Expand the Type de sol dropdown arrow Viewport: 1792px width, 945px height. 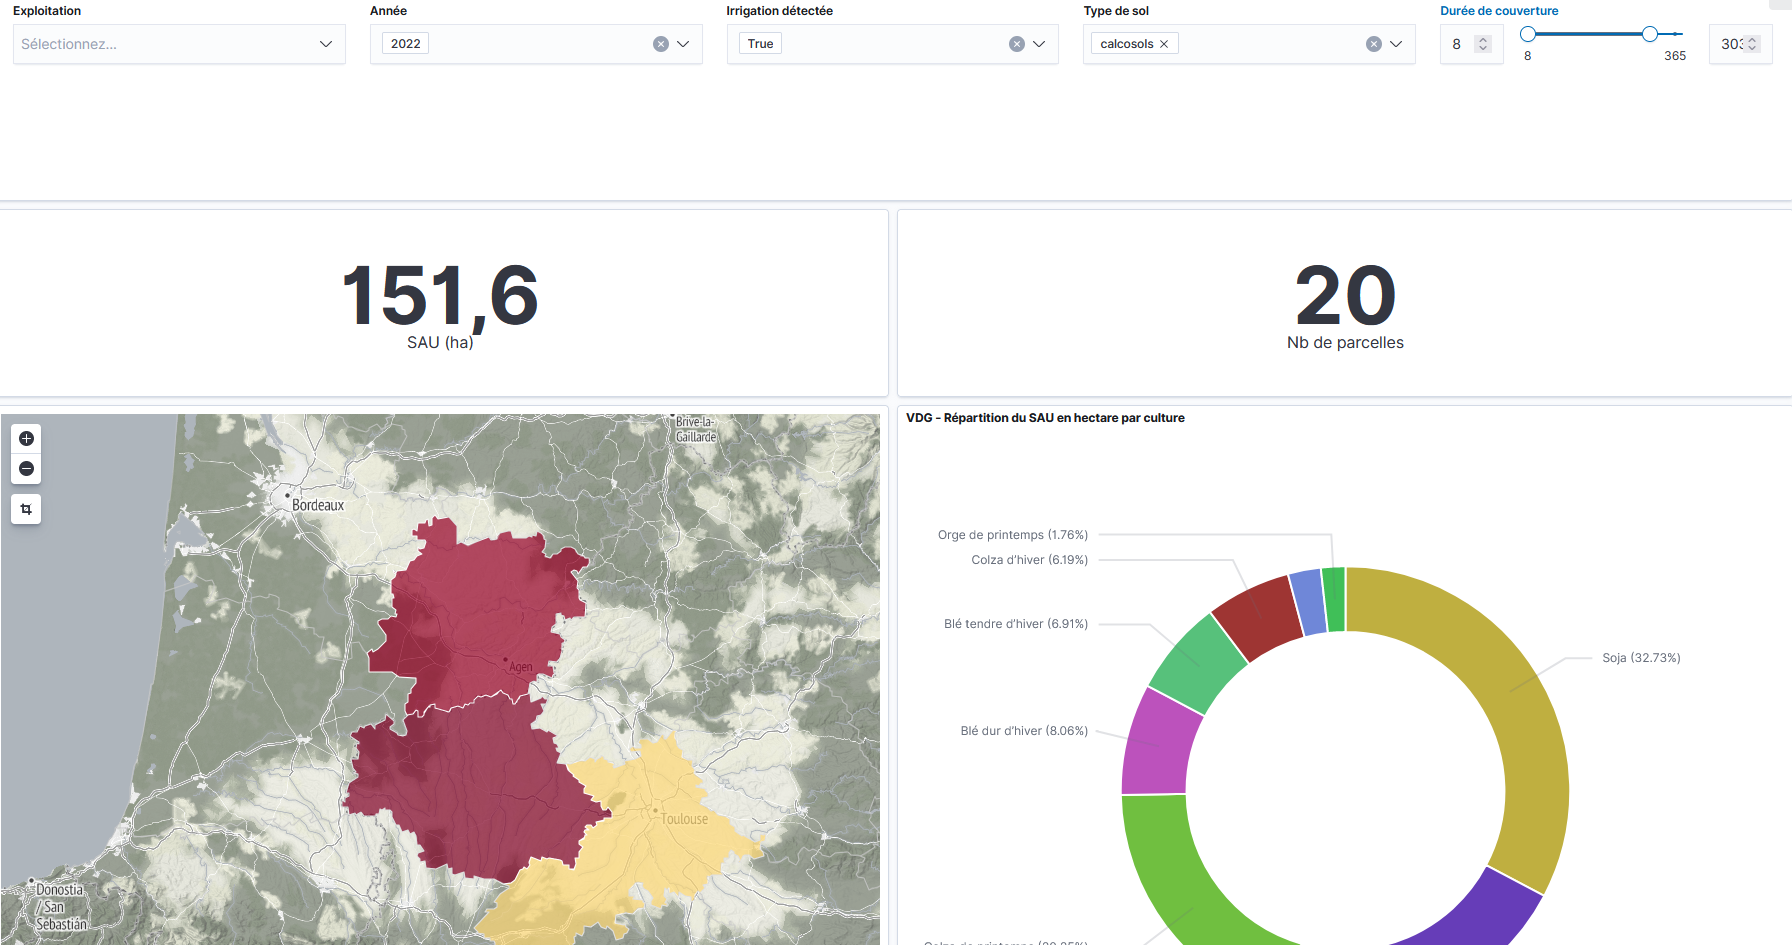(x=1396, y=44)
